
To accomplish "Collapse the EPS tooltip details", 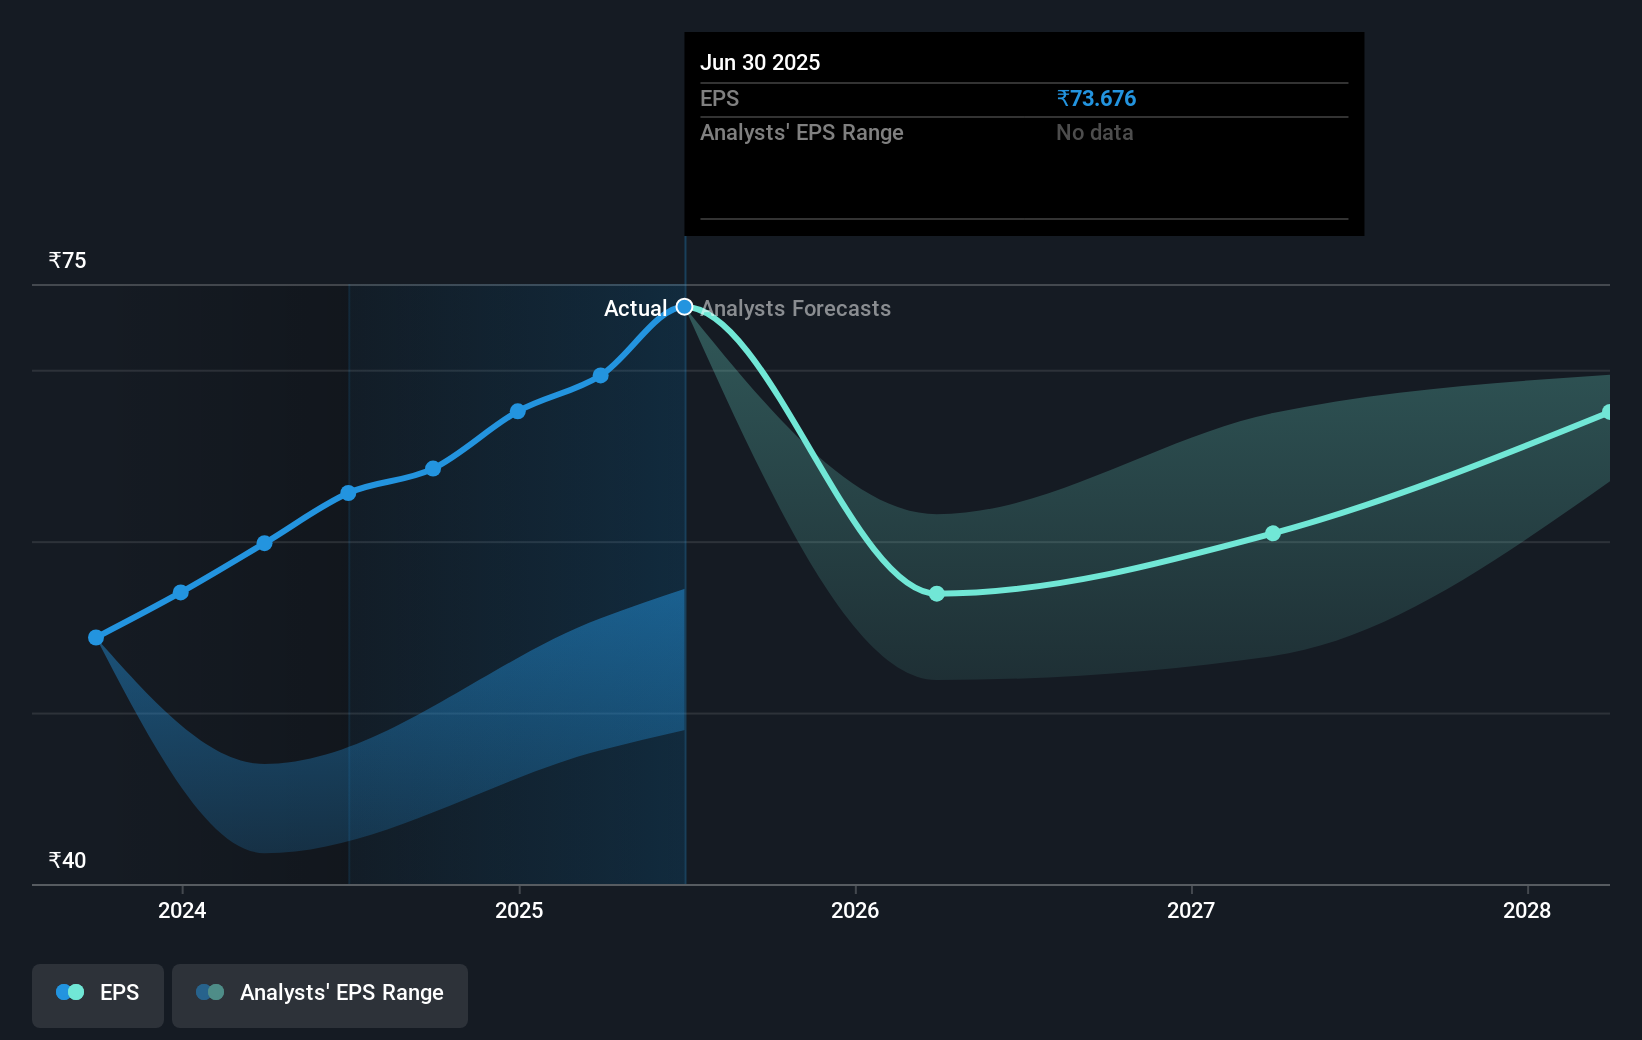I will 720,98.
